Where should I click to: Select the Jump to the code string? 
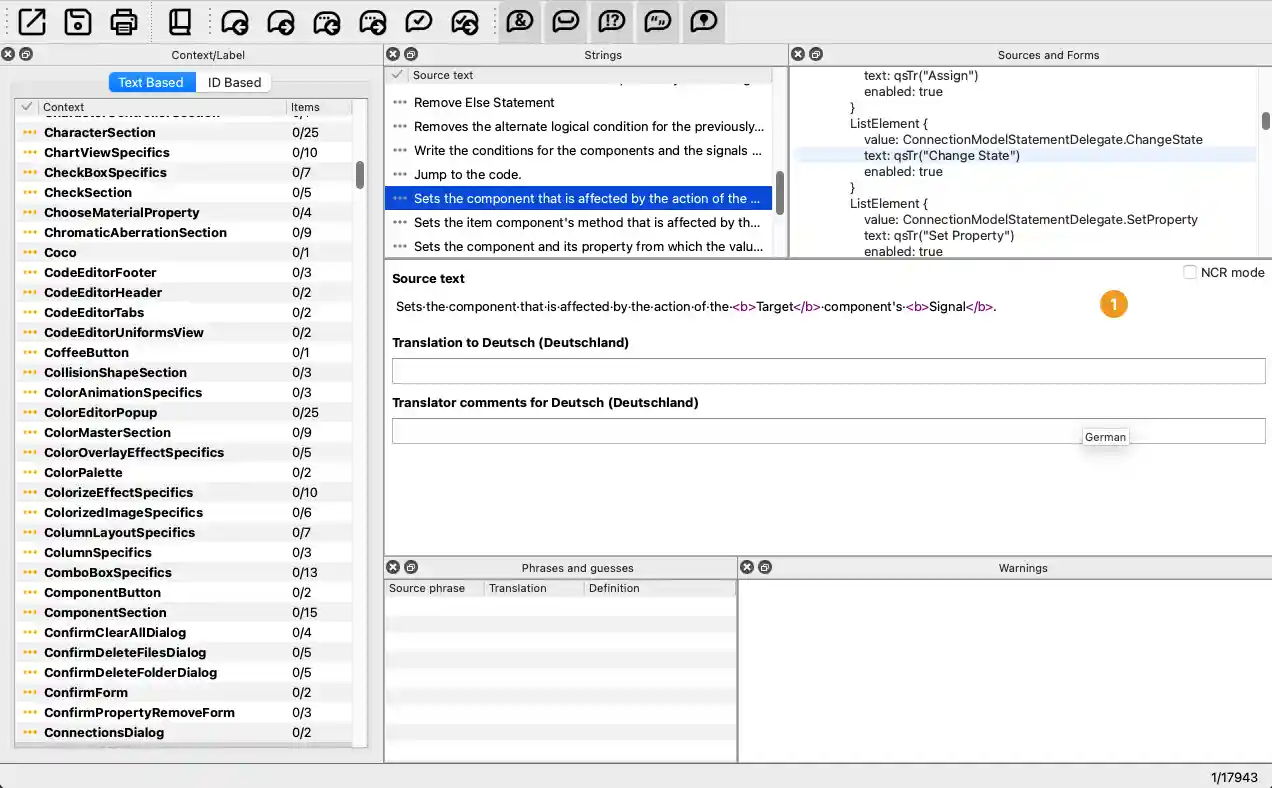(469, 174)
